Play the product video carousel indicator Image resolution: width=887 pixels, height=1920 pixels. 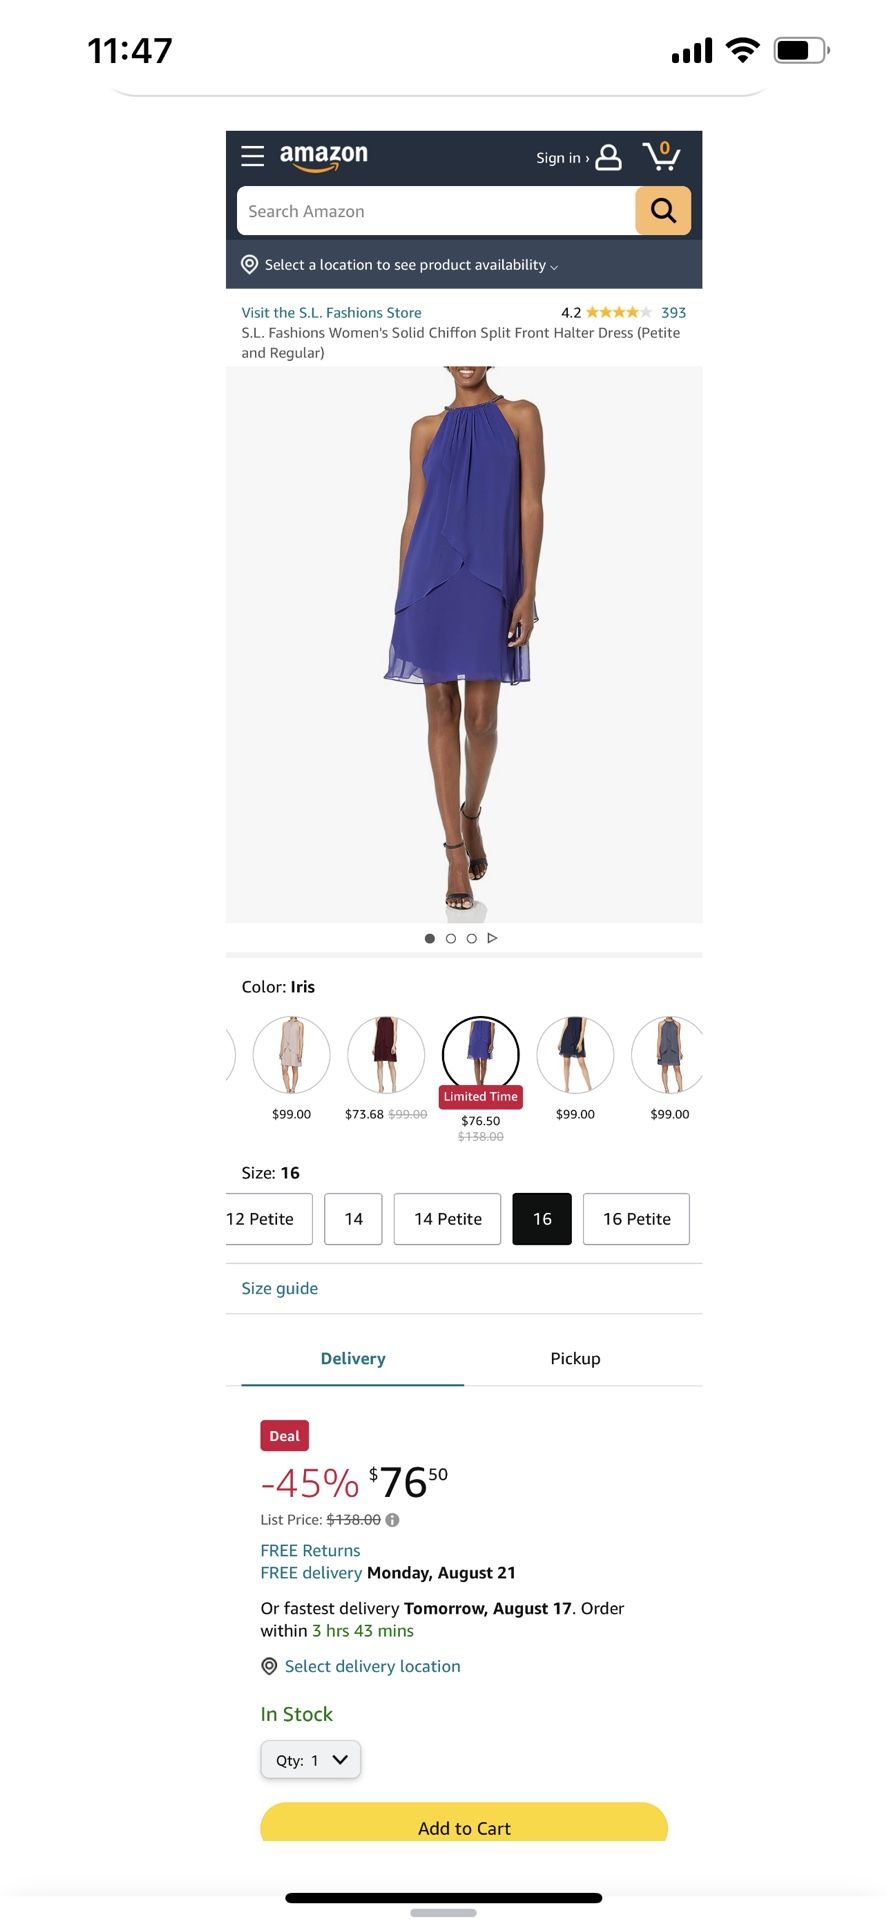pyautogui.click(x=492, y=938)
